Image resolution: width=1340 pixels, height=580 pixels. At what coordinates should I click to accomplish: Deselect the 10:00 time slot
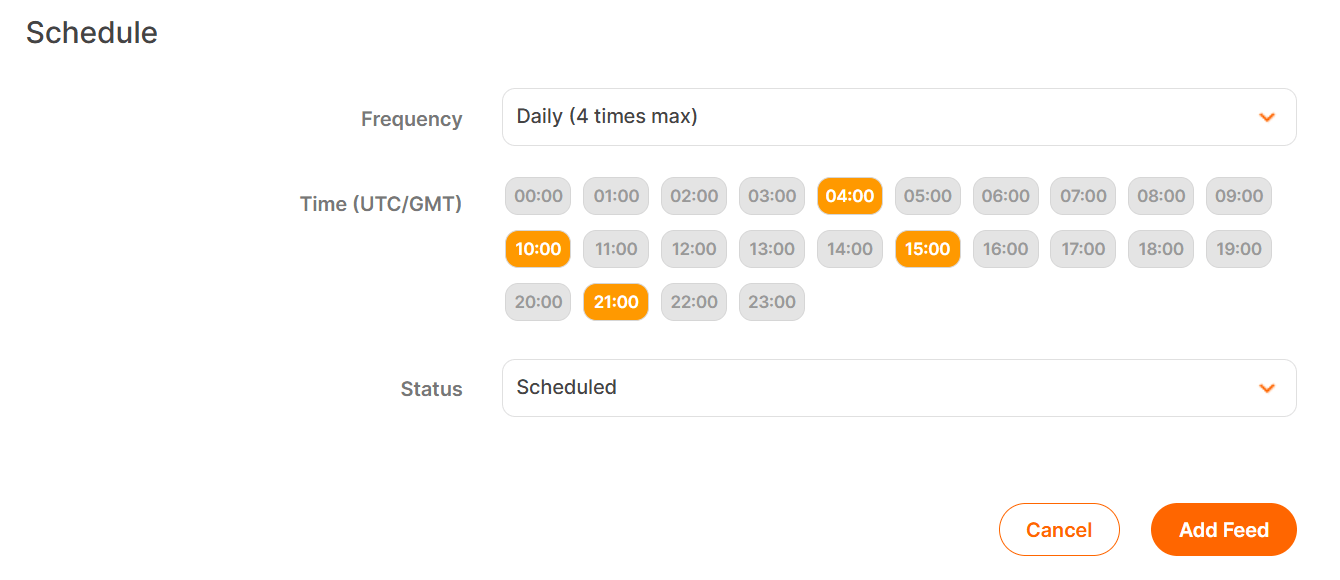[537, 249]
